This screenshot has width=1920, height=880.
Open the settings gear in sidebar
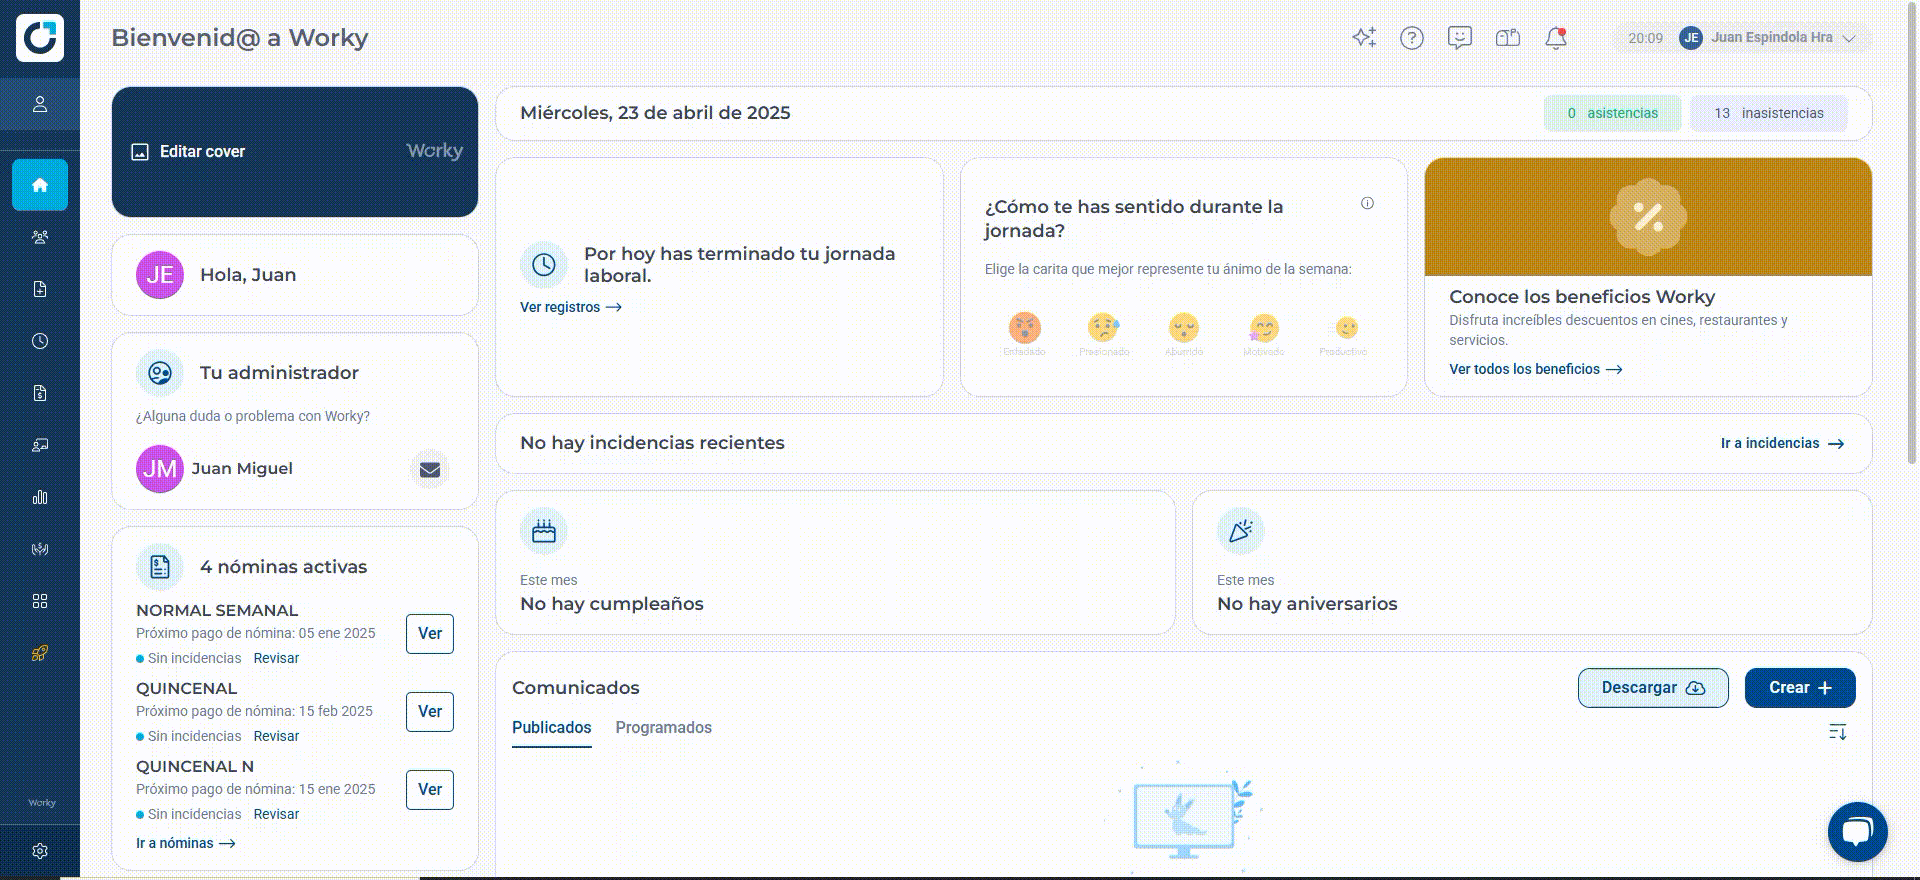40,851
